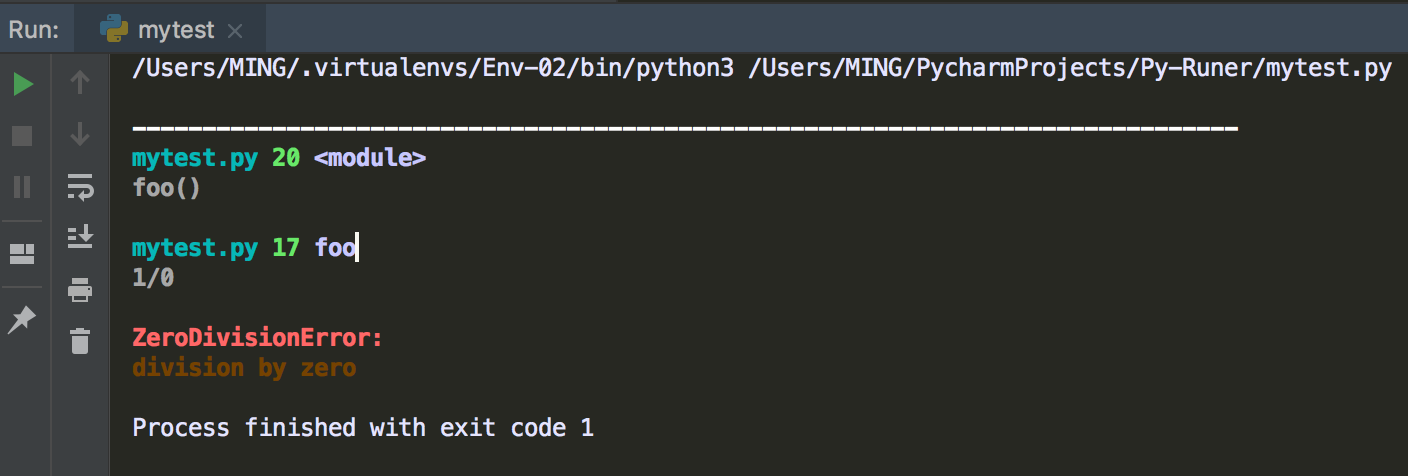Clear all output with trash icon
Image resolution: width=1408 pixels, height=476 pixels.
pos(80,340)
